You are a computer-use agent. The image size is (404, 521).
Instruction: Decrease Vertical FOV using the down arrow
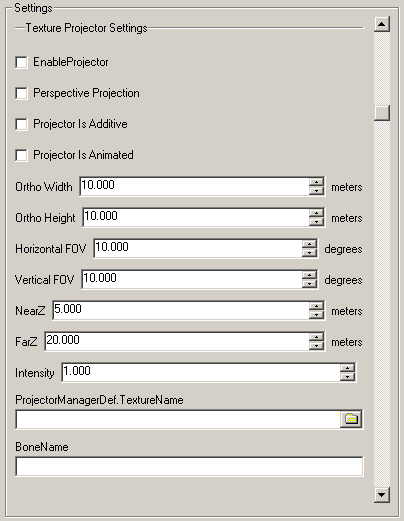(309, 284)
